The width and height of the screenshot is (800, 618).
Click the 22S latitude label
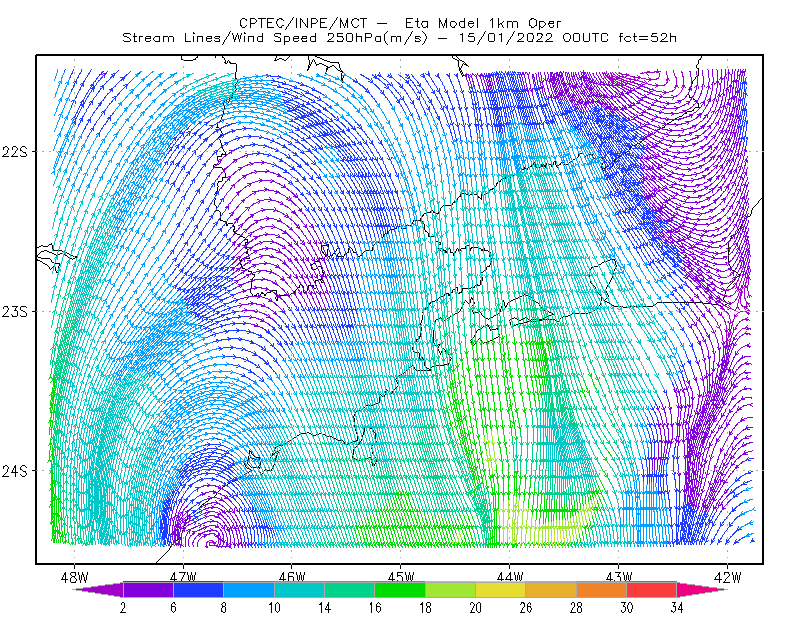(x=14, y=152)
